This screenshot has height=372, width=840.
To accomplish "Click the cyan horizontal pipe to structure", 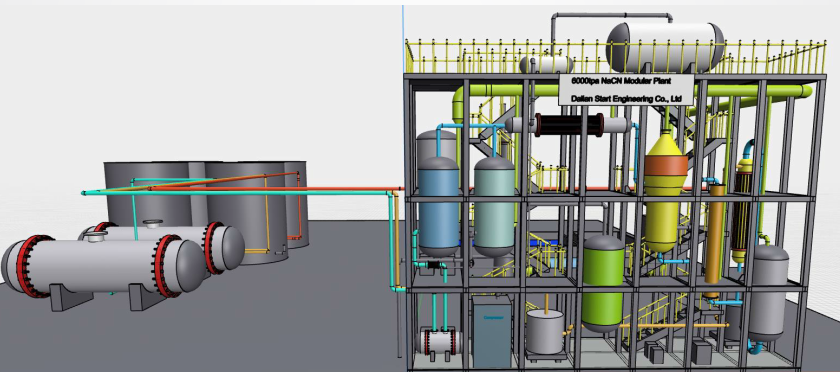I will (x=237, y=192).
